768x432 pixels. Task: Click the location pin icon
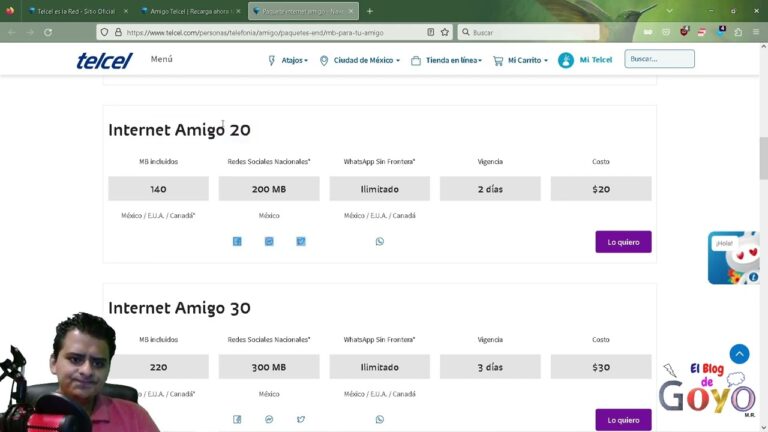pyautogui.click(x=324, y=61)
